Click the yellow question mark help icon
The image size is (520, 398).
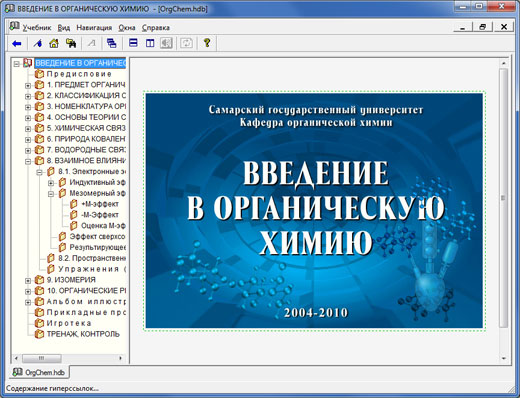[x=207, y=43]
